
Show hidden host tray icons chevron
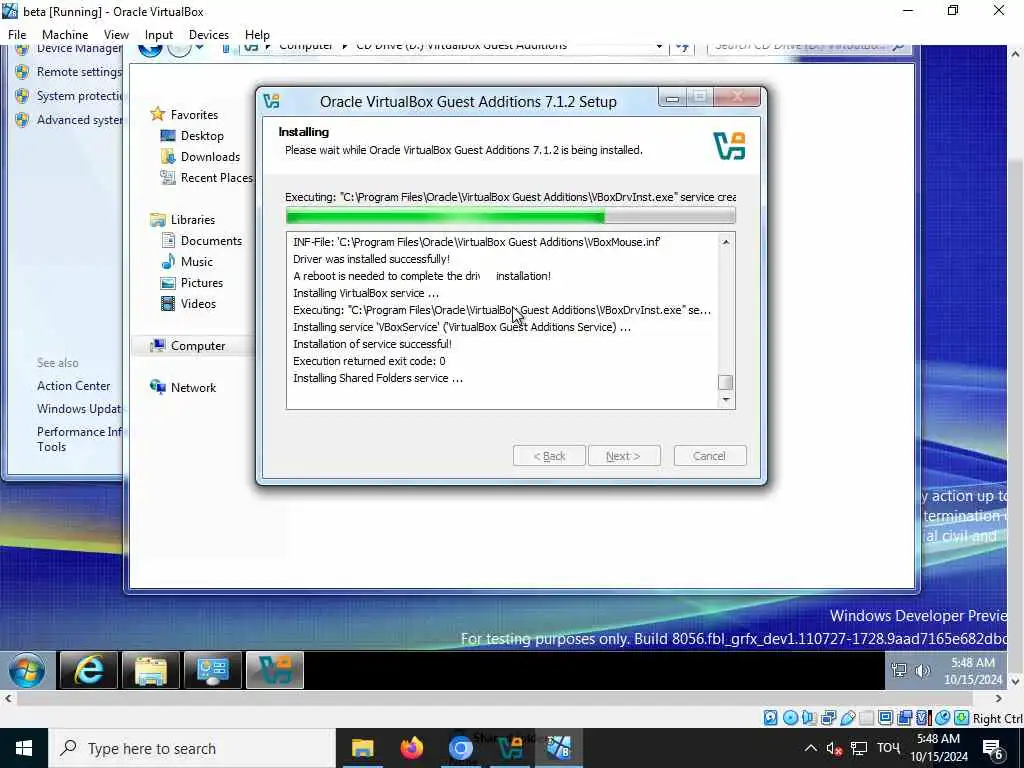pos(810,748)
